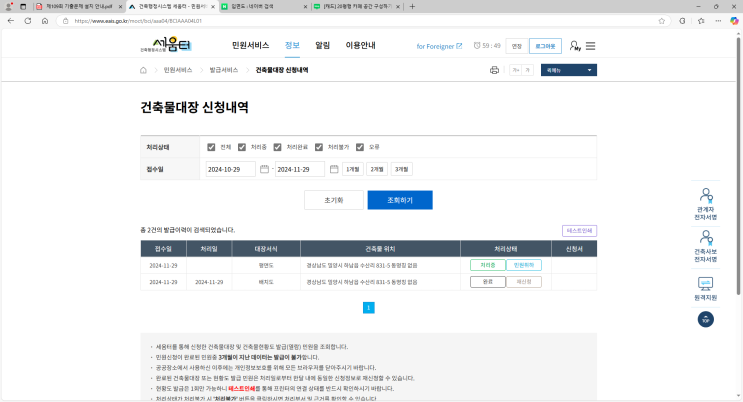This screenshot has height=402, width=743.
Task: Switch to the 네이버 검색 tab
Action: 263,7
